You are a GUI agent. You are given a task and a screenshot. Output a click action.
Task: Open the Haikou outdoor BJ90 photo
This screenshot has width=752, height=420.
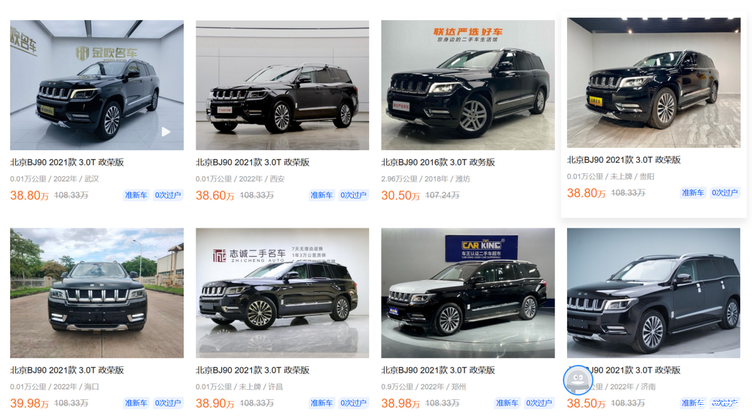point(96,293)
